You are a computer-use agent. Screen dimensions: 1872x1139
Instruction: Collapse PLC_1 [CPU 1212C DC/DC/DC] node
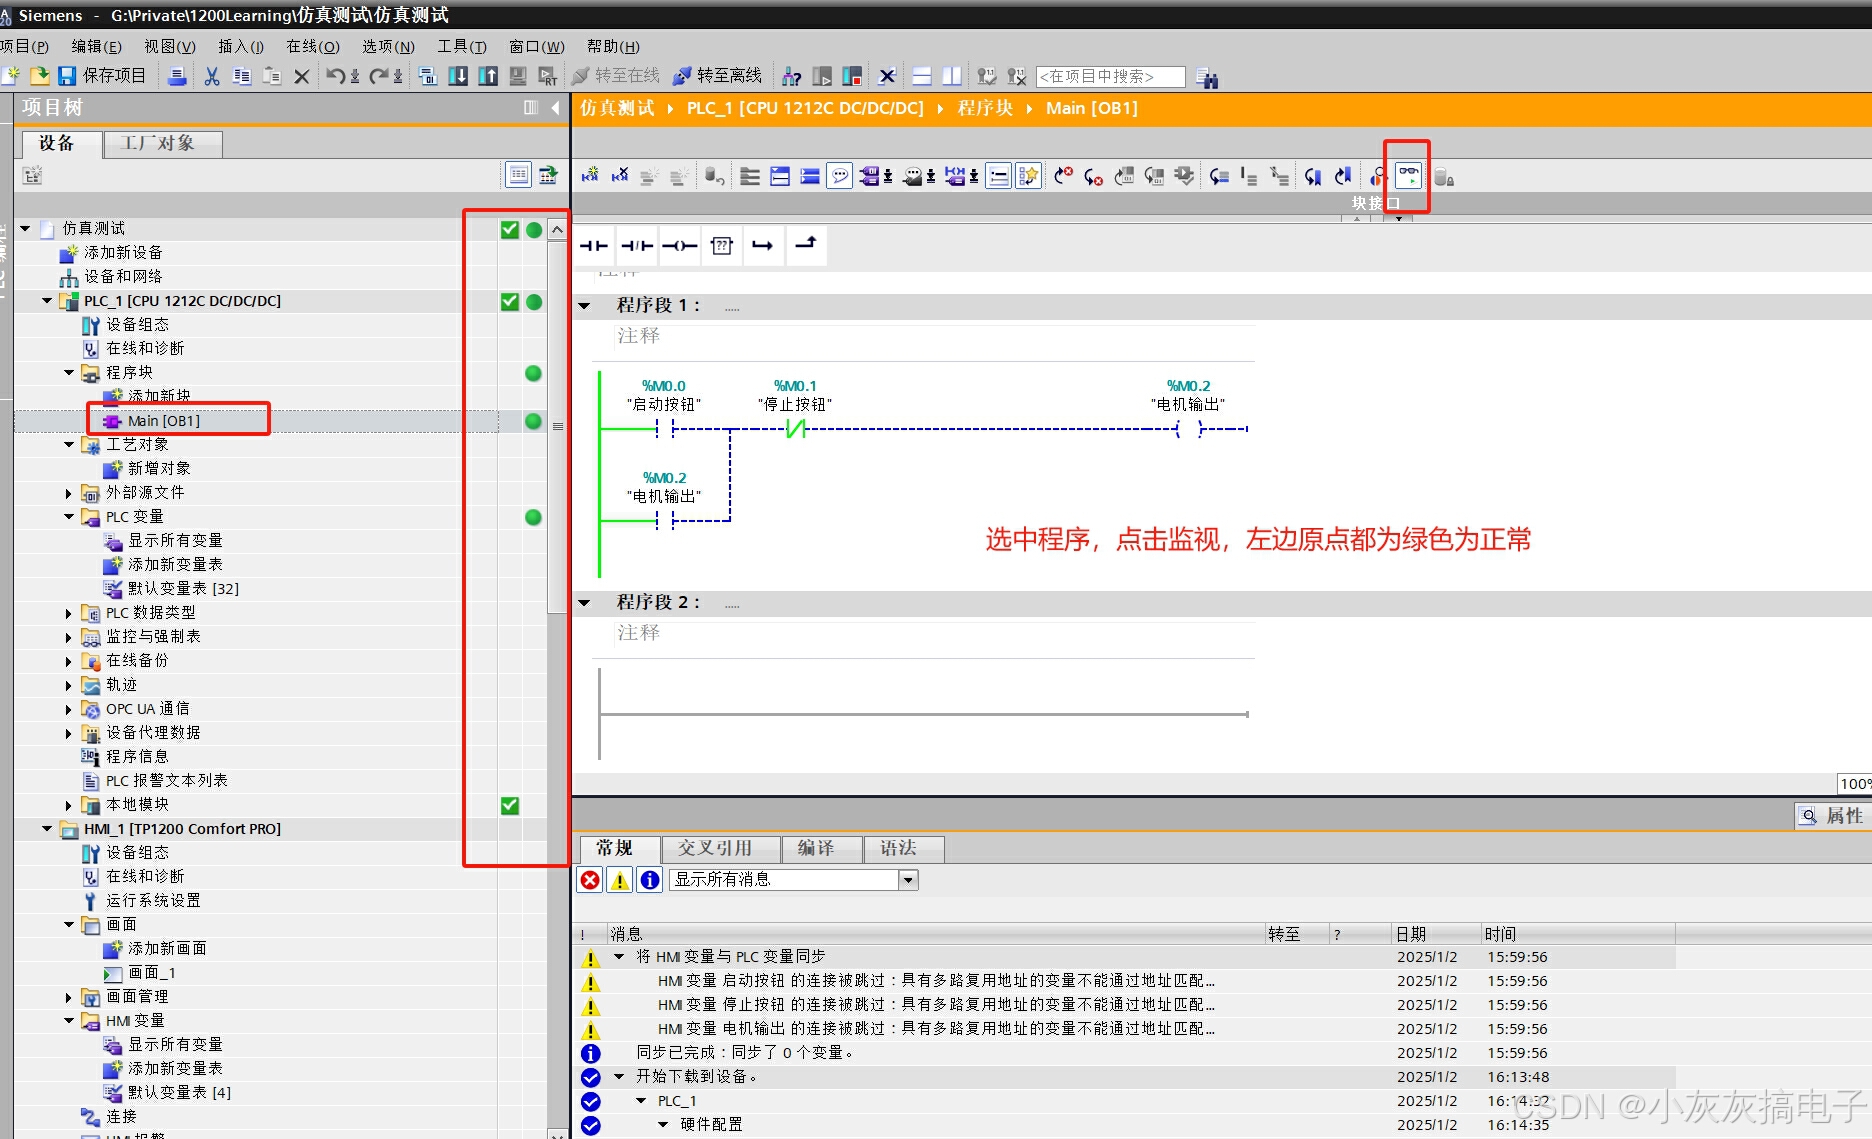(47, 301)
